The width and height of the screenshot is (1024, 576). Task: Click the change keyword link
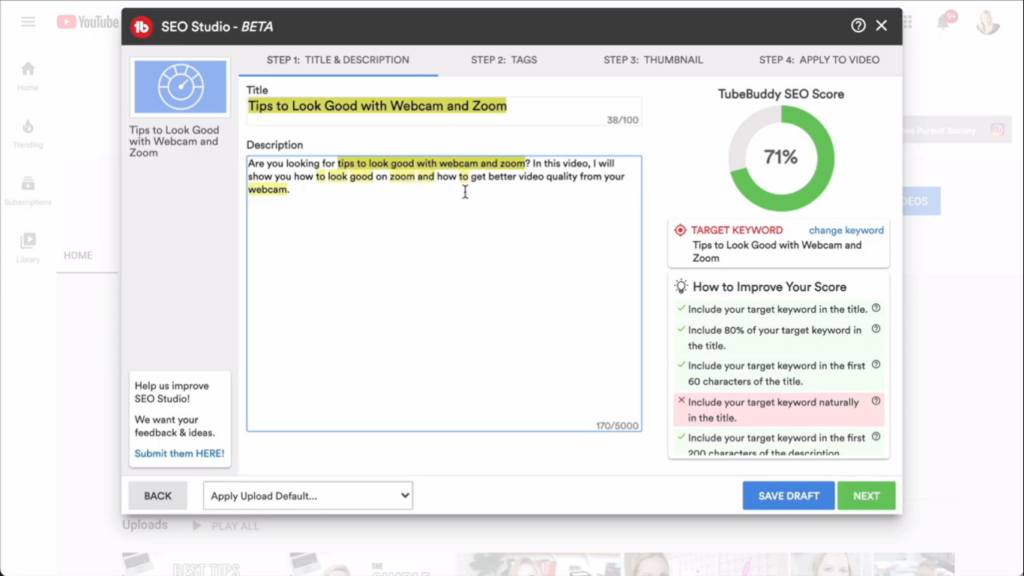click(846, 231)
